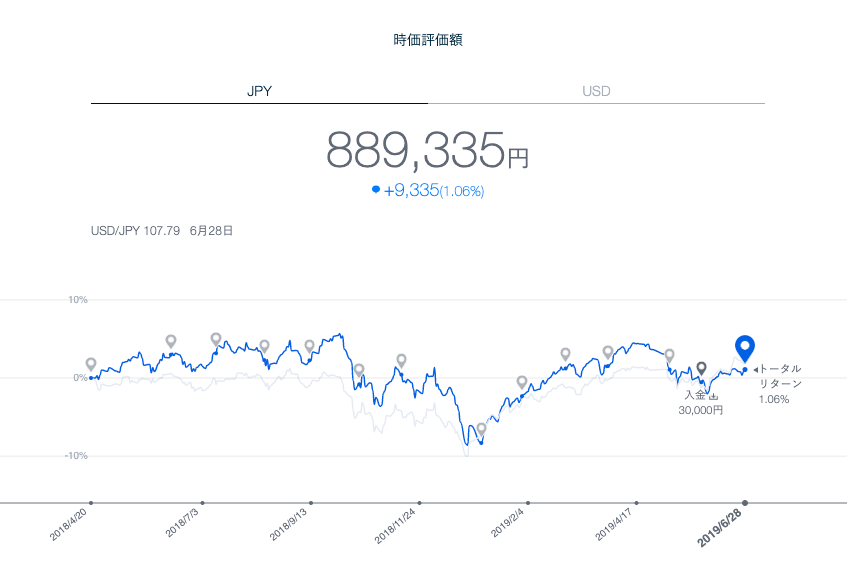Switch to the JPY currency tab
The width and height of the screenshot is (847, 581).
(259, 91)
